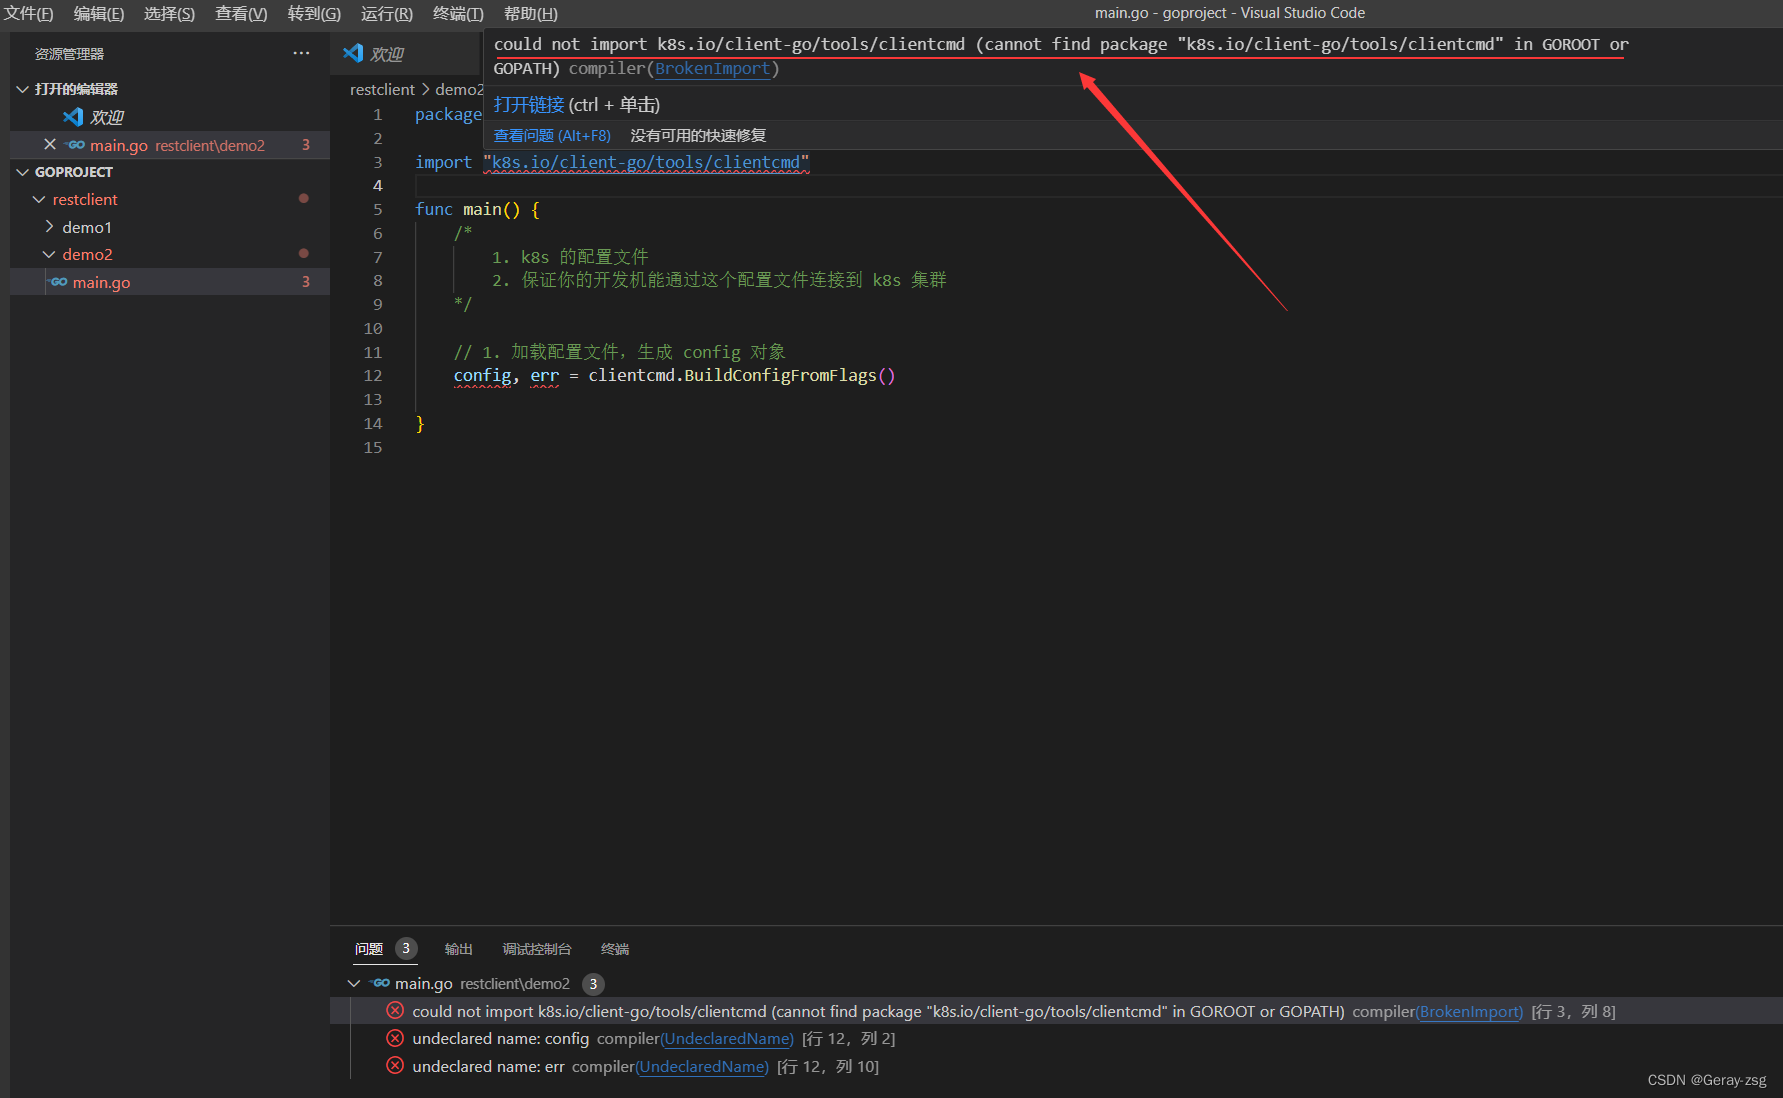Click error icon of undeclared err row
The height and width of the screenshot is (1098, 1783).
point(395,1066)
